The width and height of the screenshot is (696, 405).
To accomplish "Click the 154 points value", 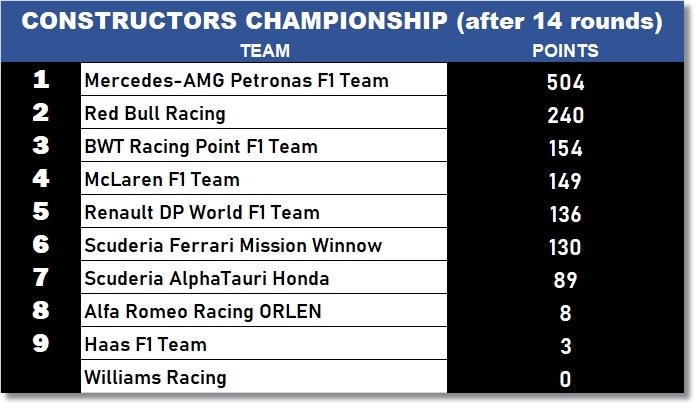I will click(x=566, y=148).
